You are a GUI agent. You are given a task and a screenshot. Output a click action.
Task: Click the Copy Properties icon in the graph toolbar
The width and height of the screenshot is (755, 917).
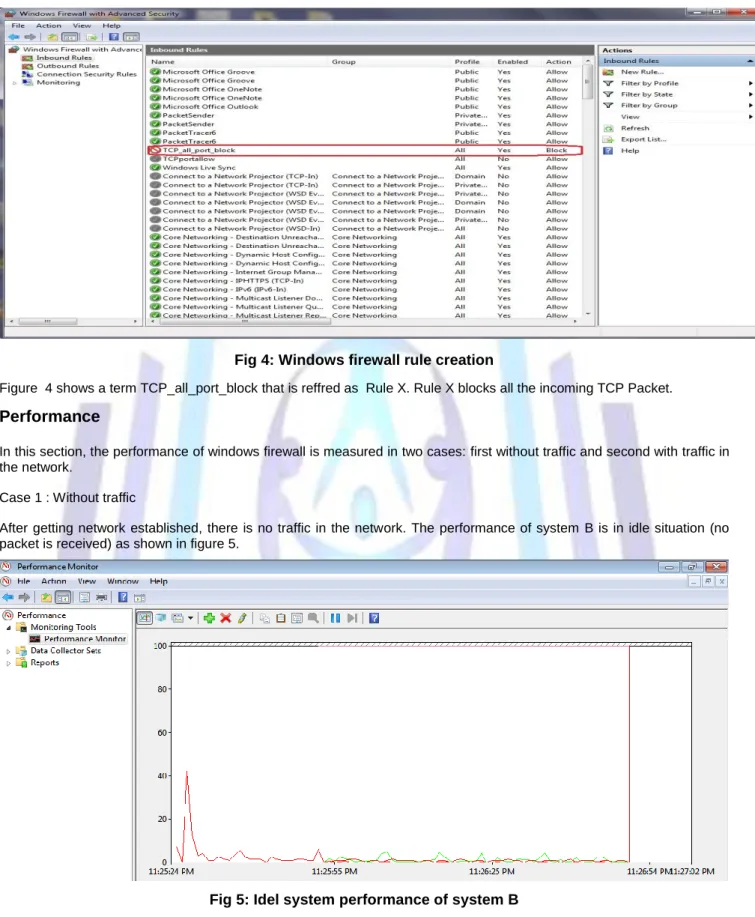point(264,618)
